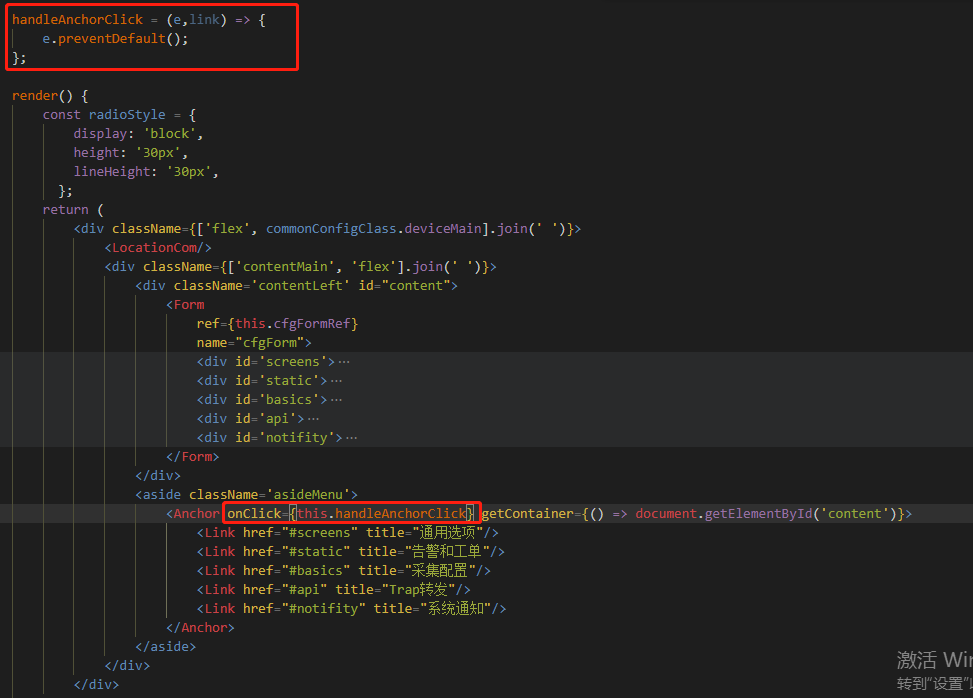The image size is (973, 698).
Task: Click the opening Form tag
Action: tap(185, 305)
